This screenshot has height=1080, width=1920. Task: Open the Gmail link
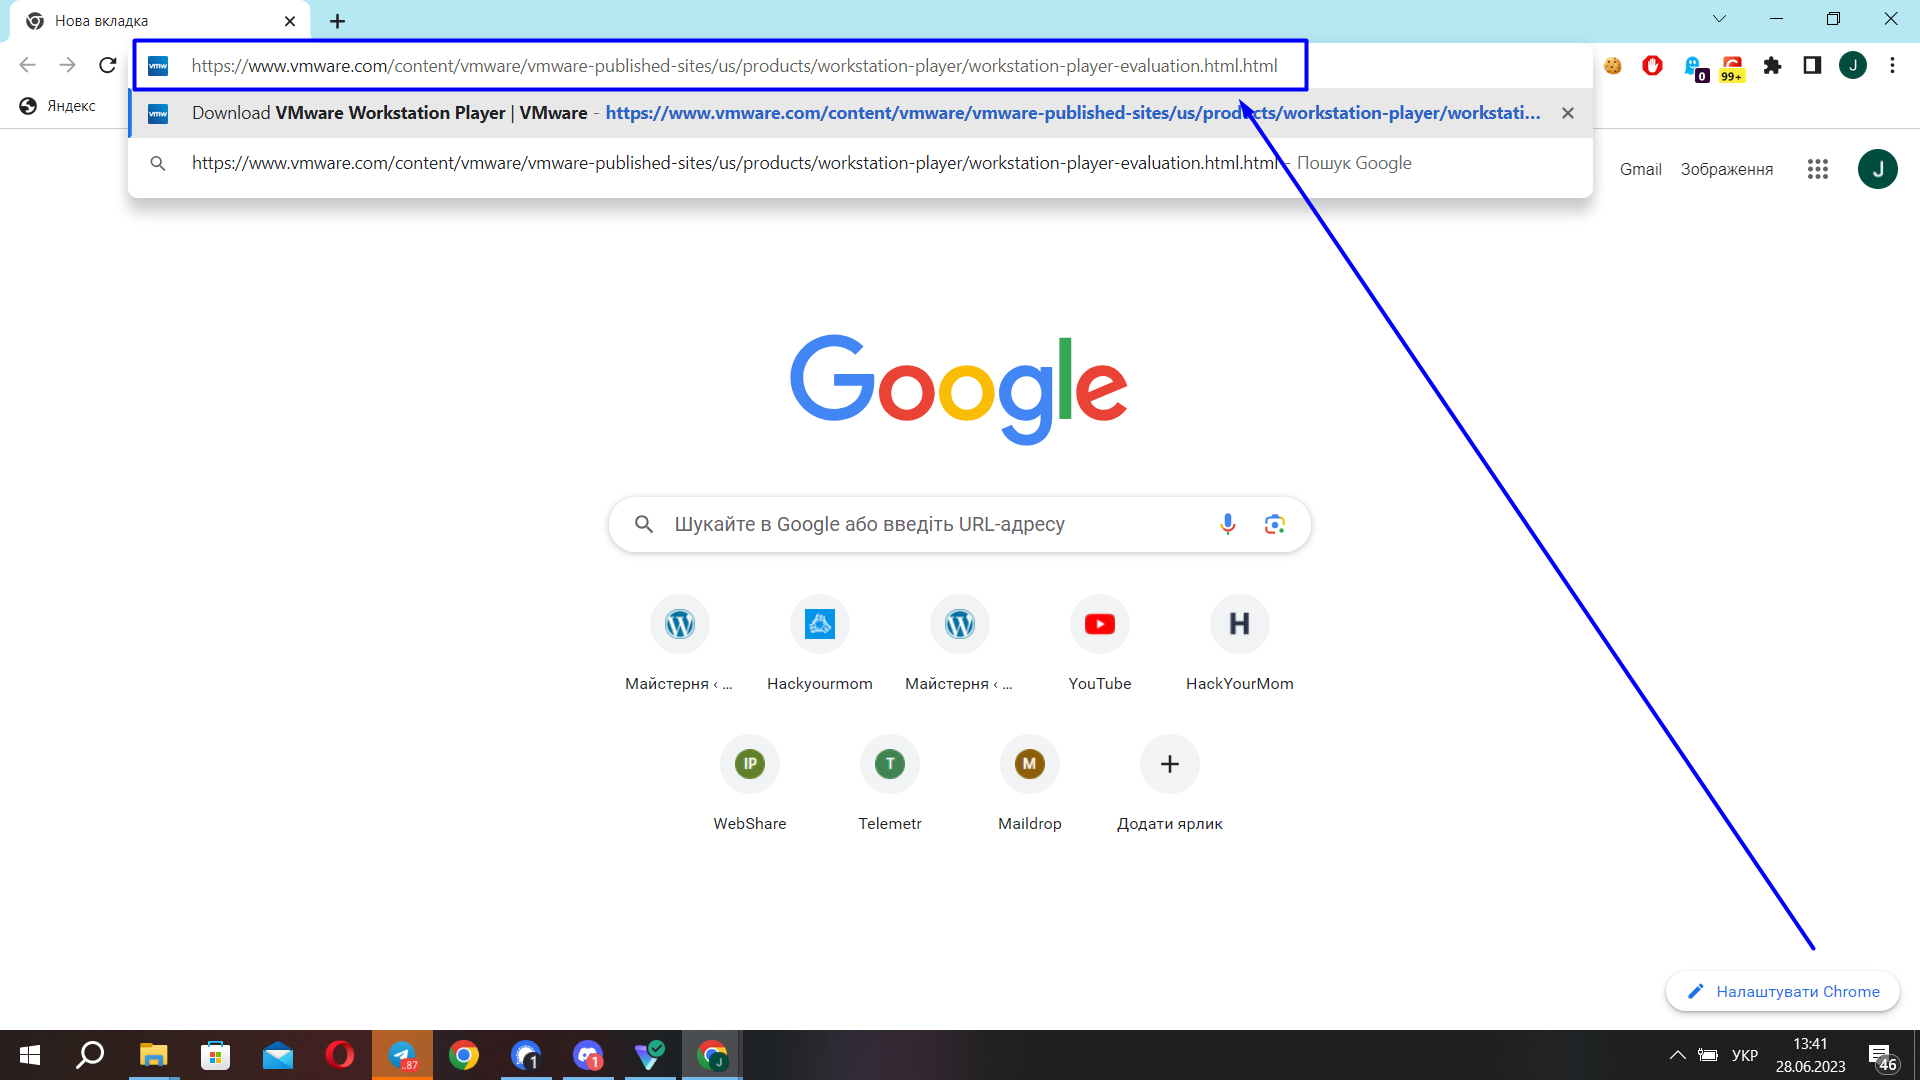point(1640,169)
